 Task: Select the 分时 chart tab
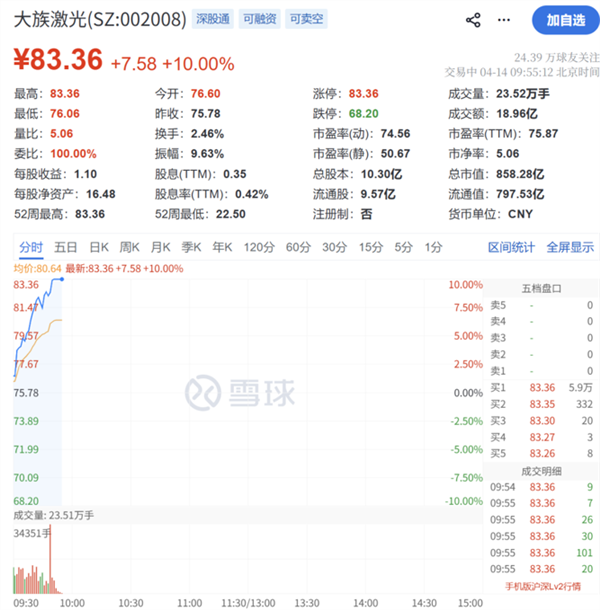(x=31, y=247)
